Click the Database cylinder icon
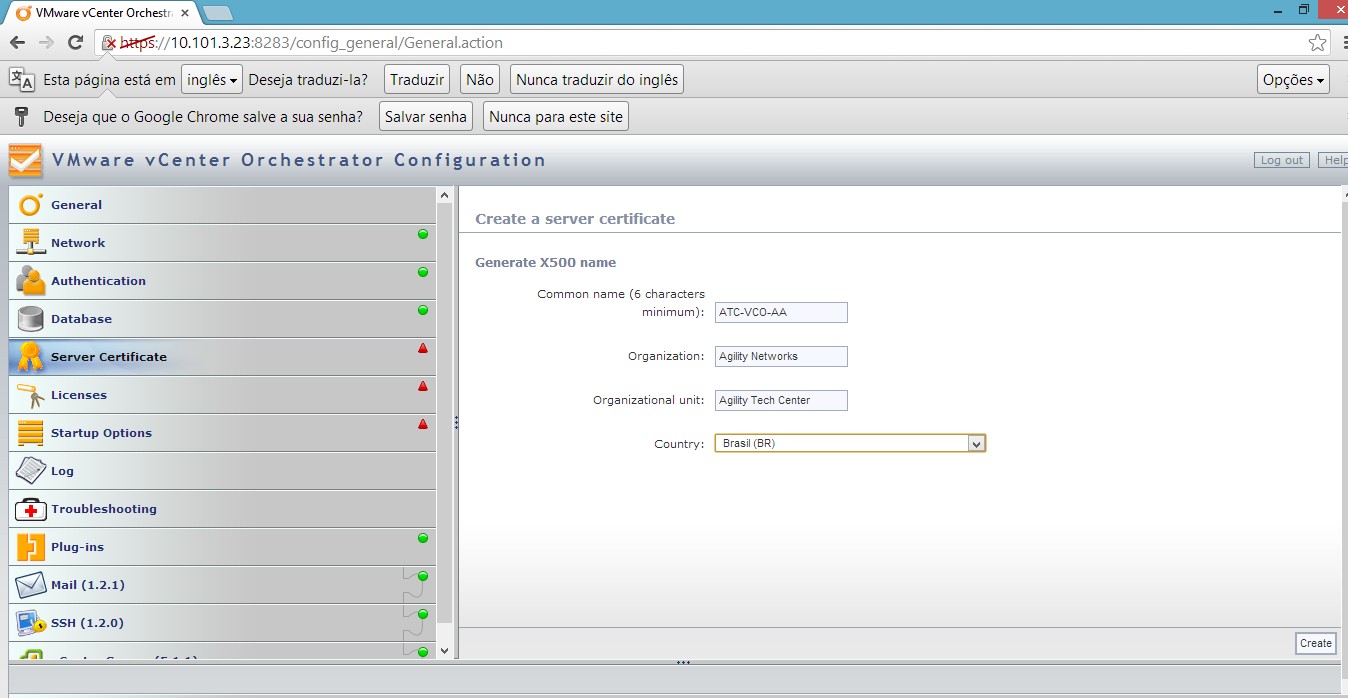The height and width of the screenshot is (698, 1348). 31,319
